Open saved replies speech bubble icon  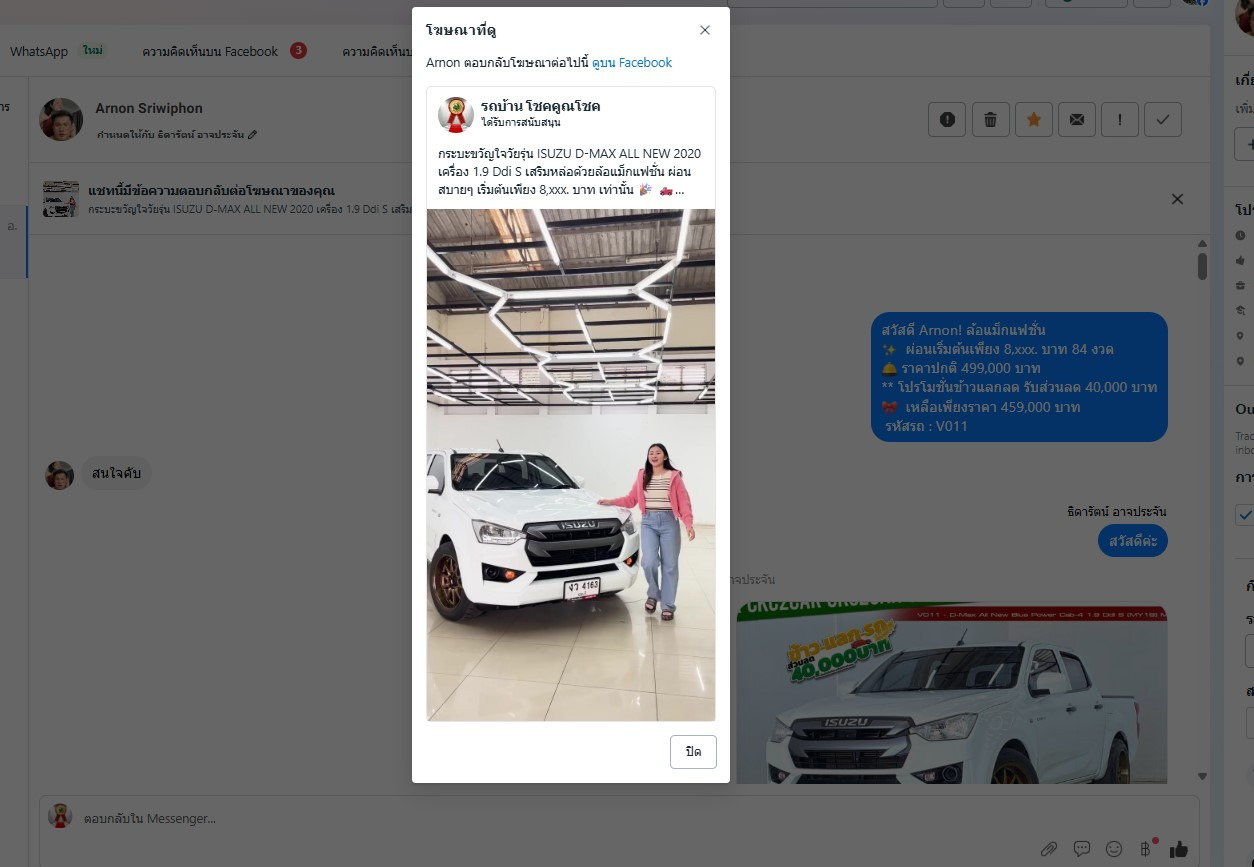[x=1081, y=849]
